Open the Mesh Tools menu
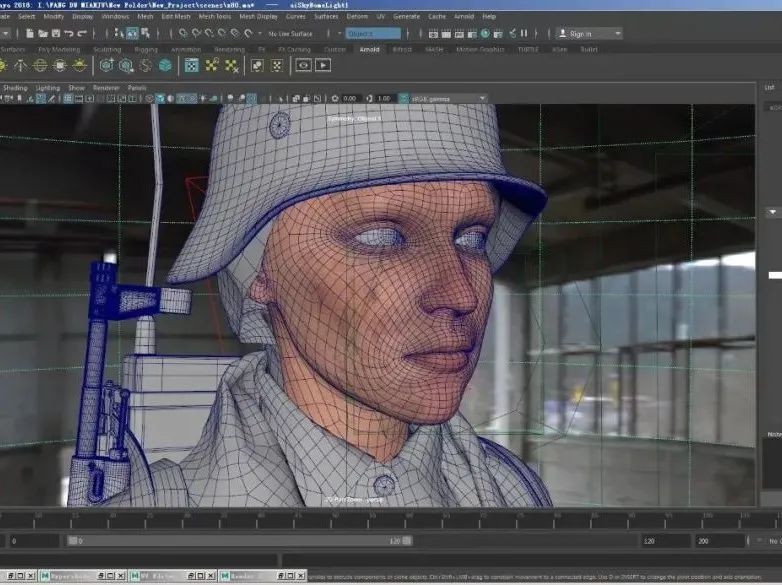Viewport: 782px width, 585px height. pyautogui.click(x=214, y=16)
